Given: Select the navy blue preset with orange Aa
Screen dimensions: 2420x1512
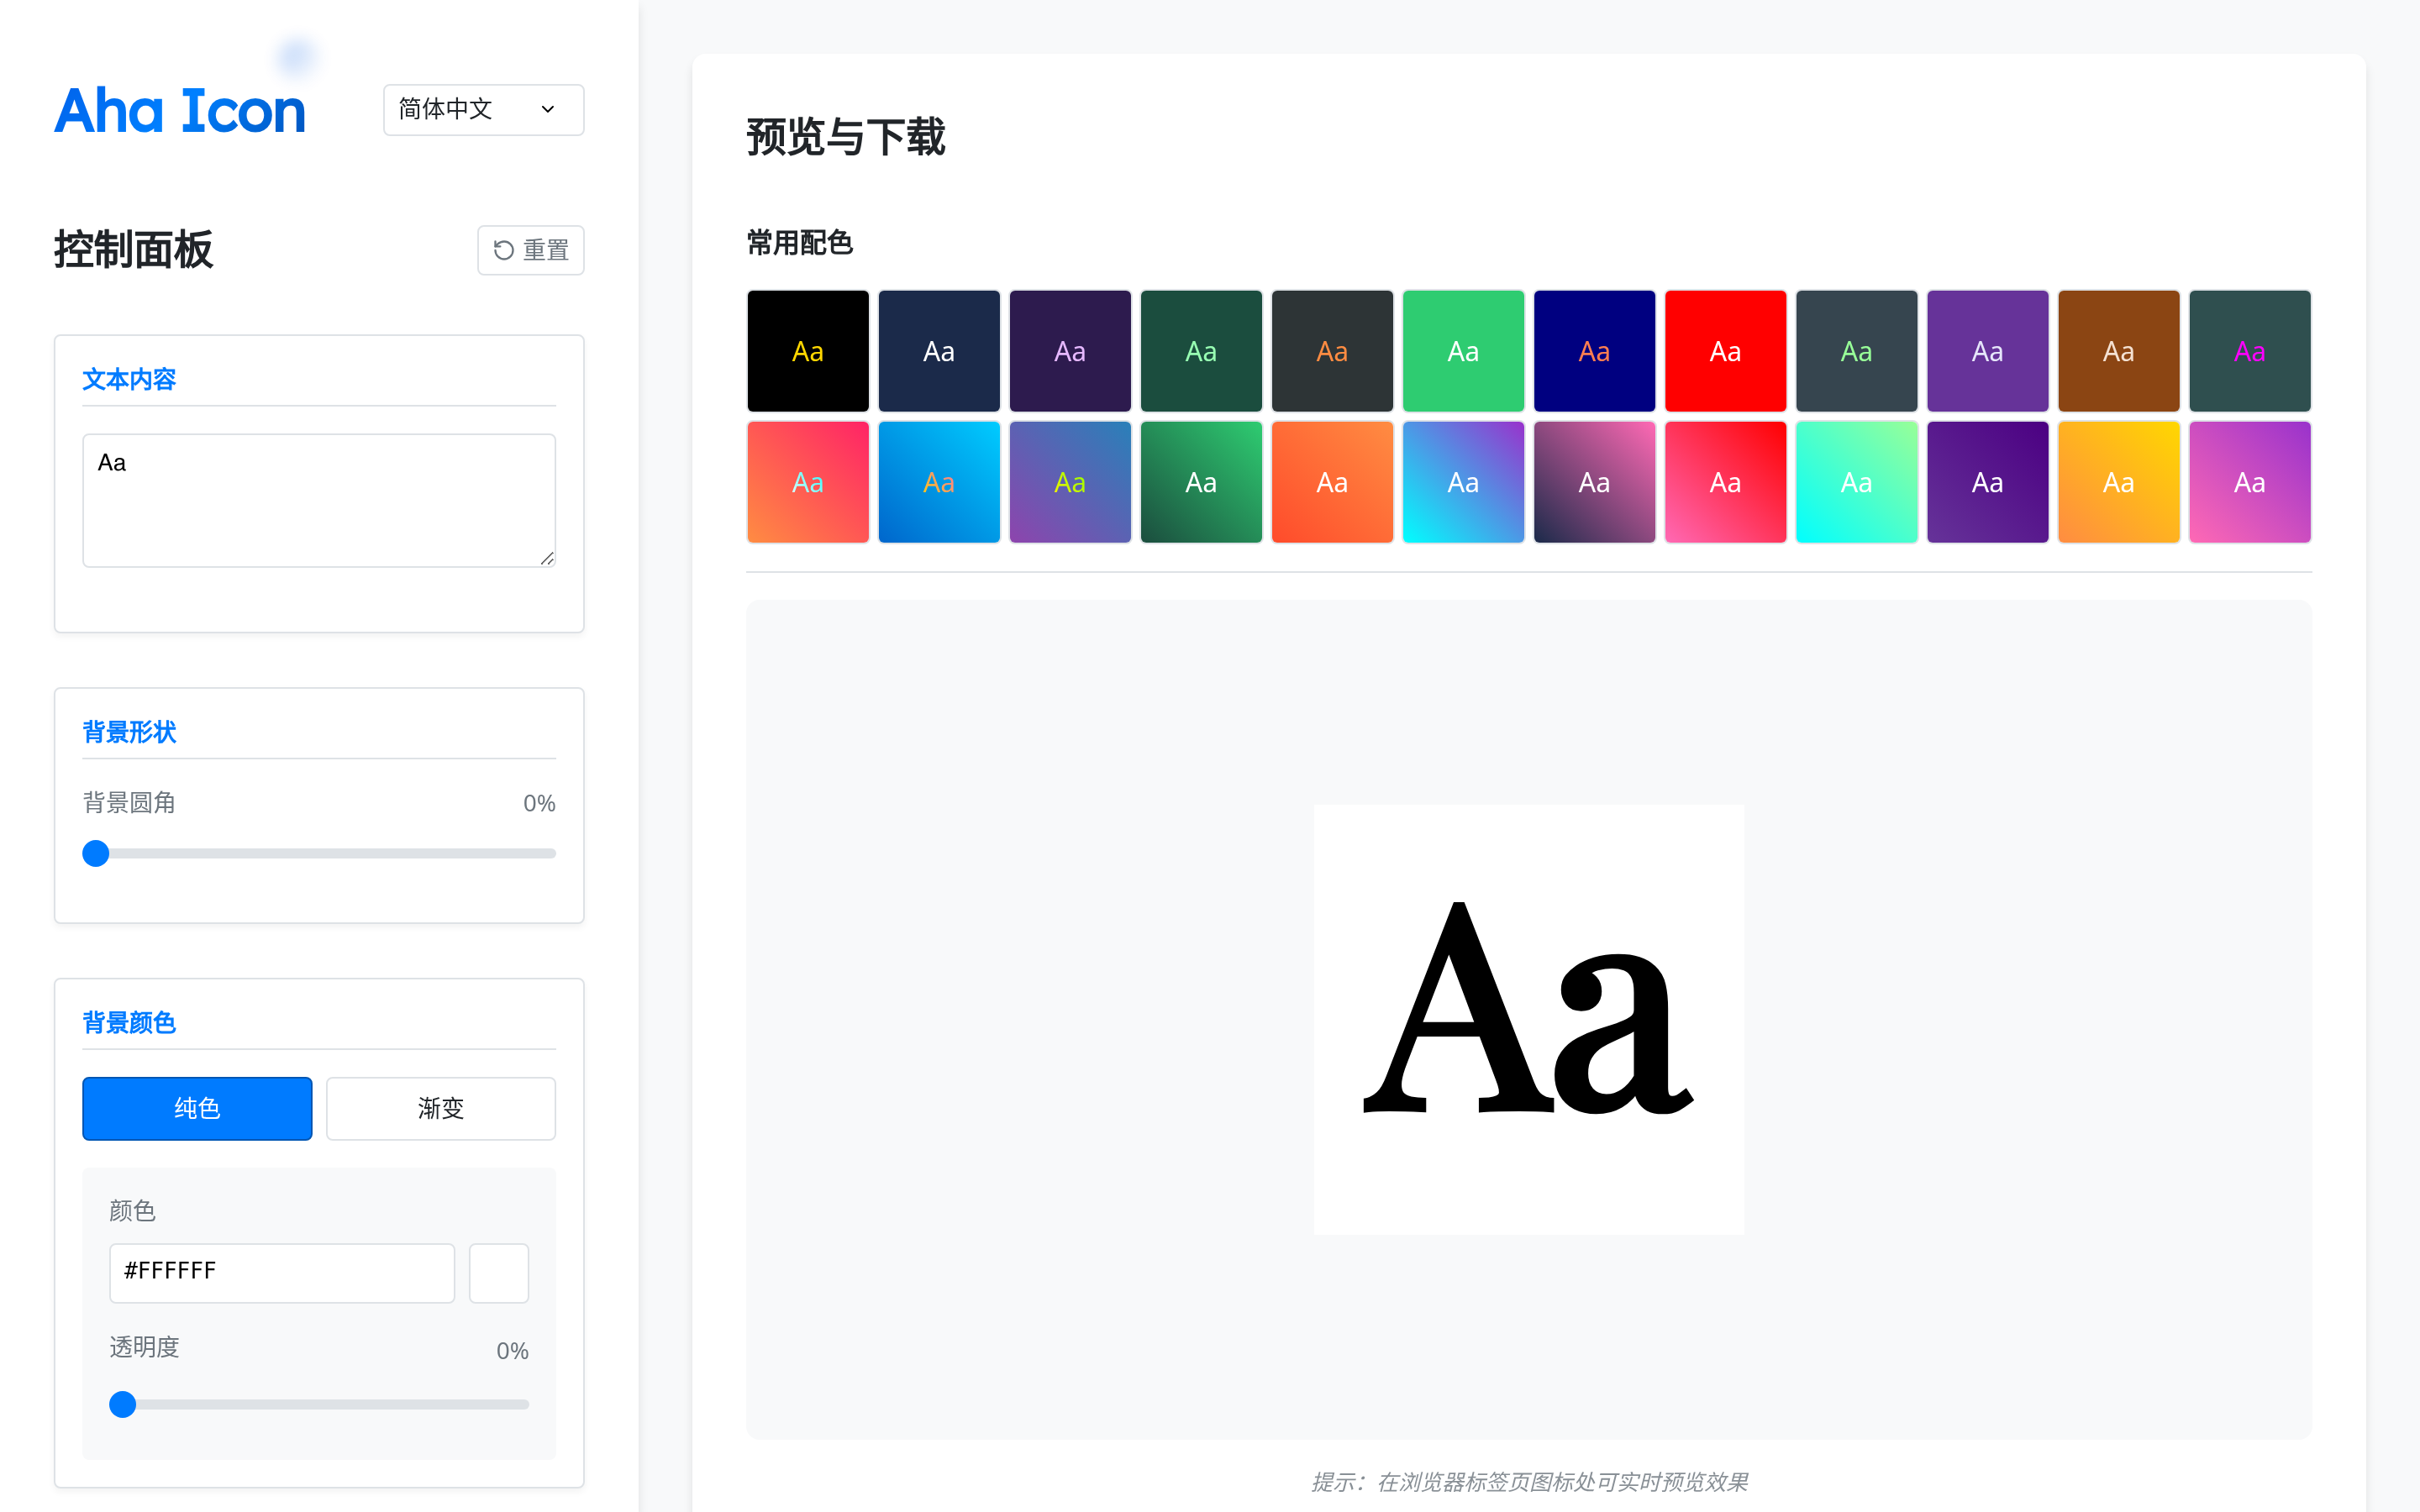Looking at the screenshot, I should pos(1594,351).
